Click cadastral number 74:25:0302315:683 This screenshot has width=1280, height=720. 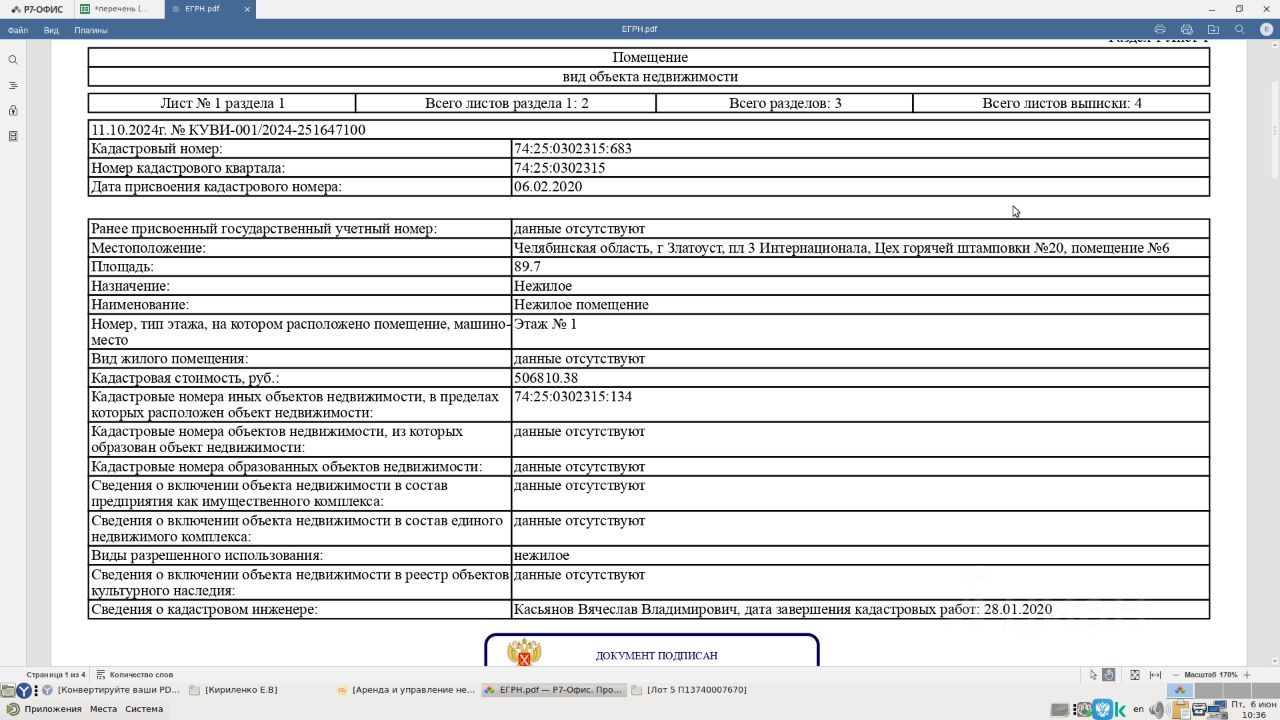point(572,149)
